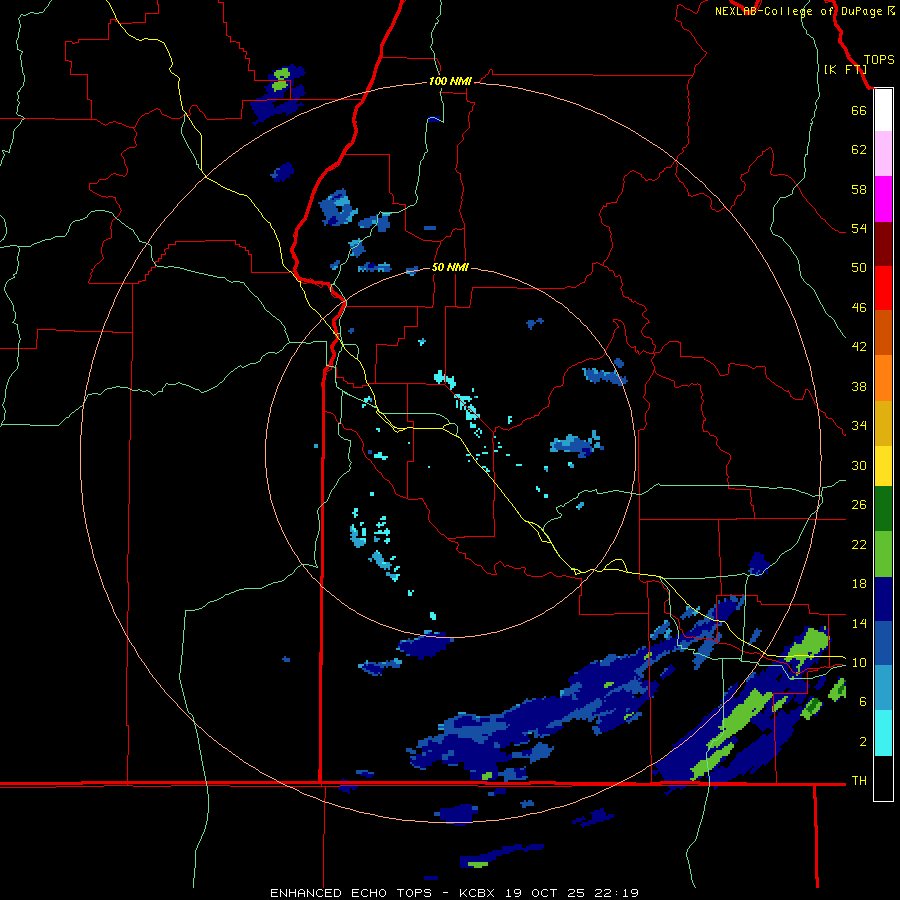Pick the magenta band on the color scale
Image resolution: width=900 pixels, height=900 pixels.
click(x=883, y=199)
